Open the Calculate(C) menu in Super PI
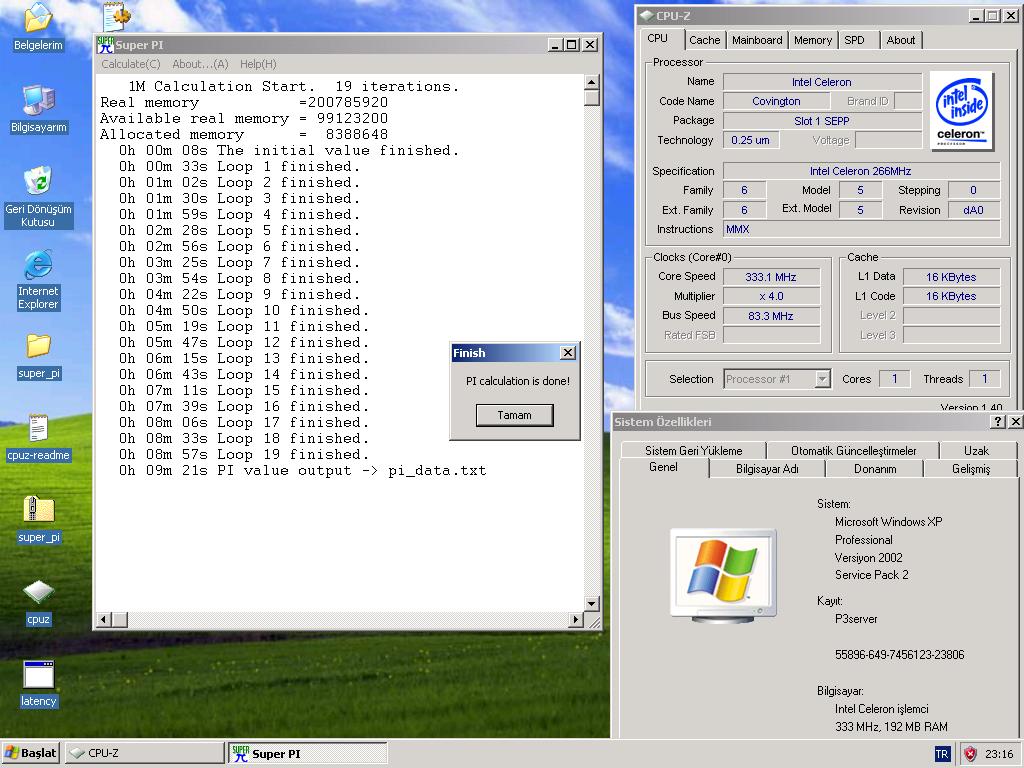1024x768 pixels. point(131,64)
